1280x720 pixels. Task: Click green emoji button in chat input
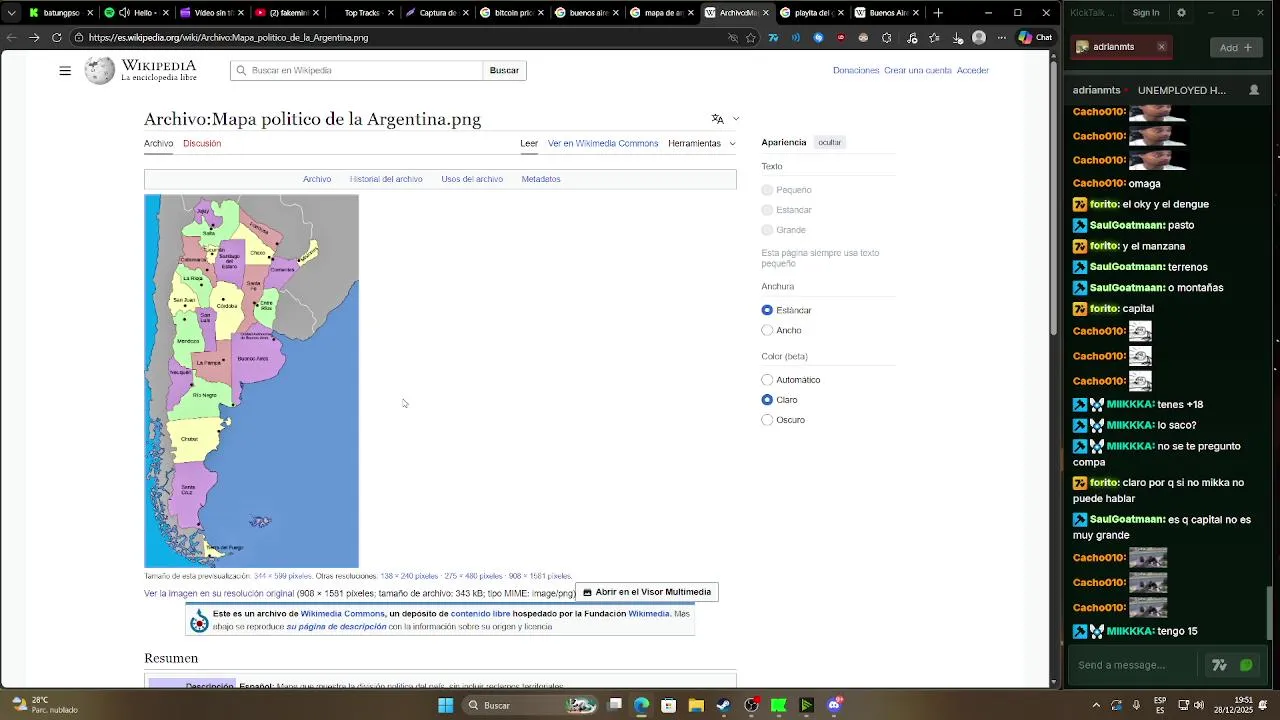[x=1246, y=665]
